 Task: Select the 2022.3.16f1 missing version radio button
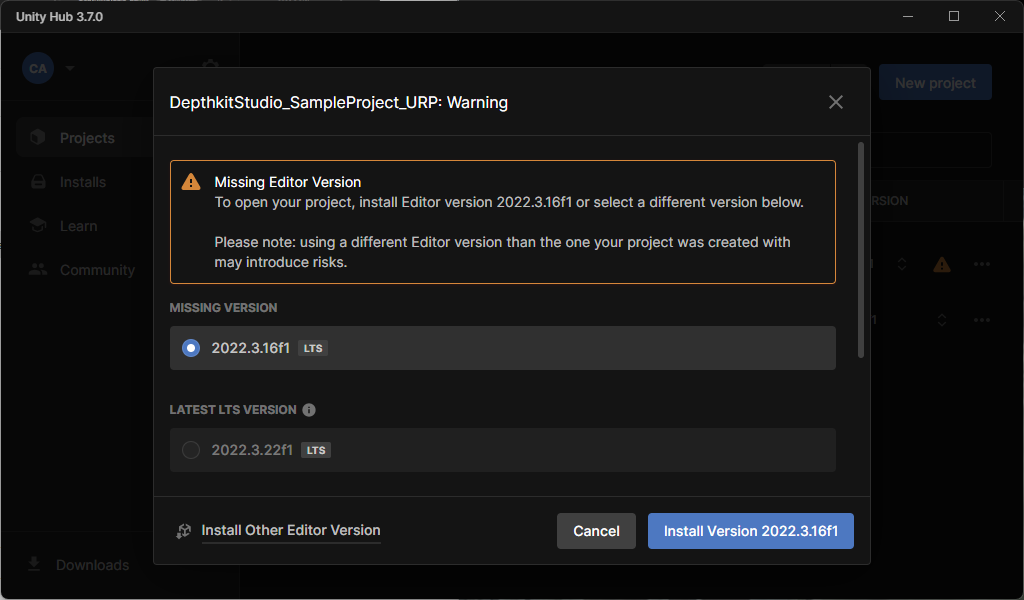point(191,348)
